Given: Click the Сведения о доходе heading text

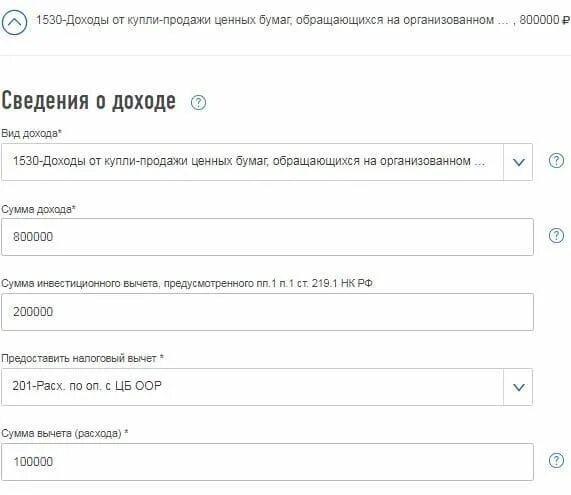Looking at the screenshot, I should 88,101.
